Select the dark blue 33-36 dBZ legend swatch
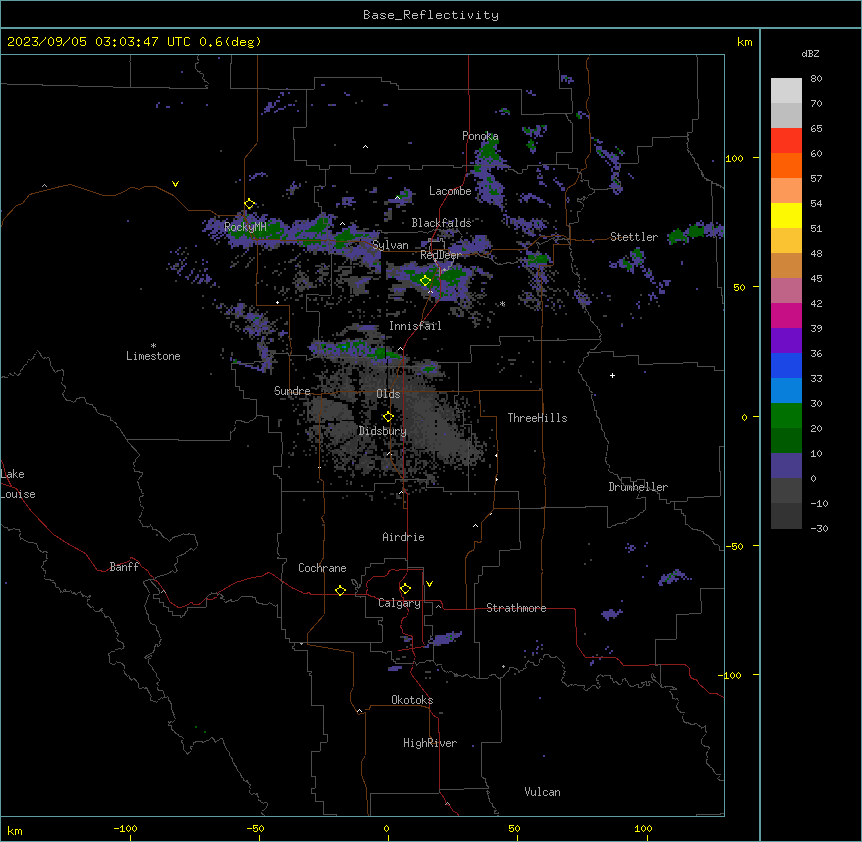The image size is (862, 842). pos(786,365)
